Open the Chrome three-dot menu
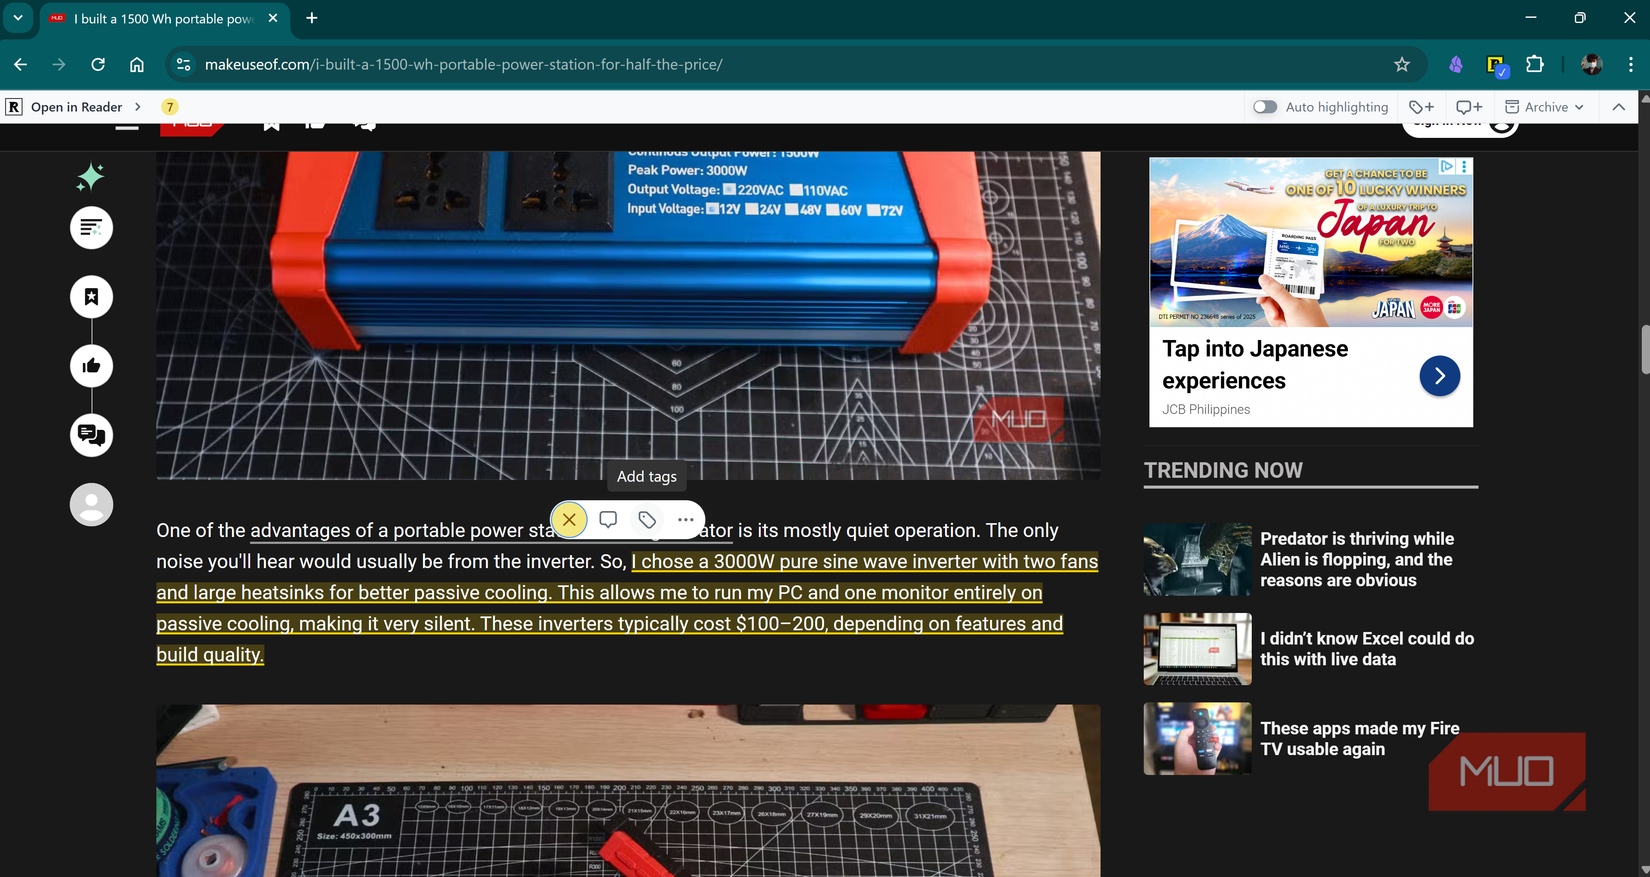This screenshot has height=877, width=1650. pos(1631,65)
